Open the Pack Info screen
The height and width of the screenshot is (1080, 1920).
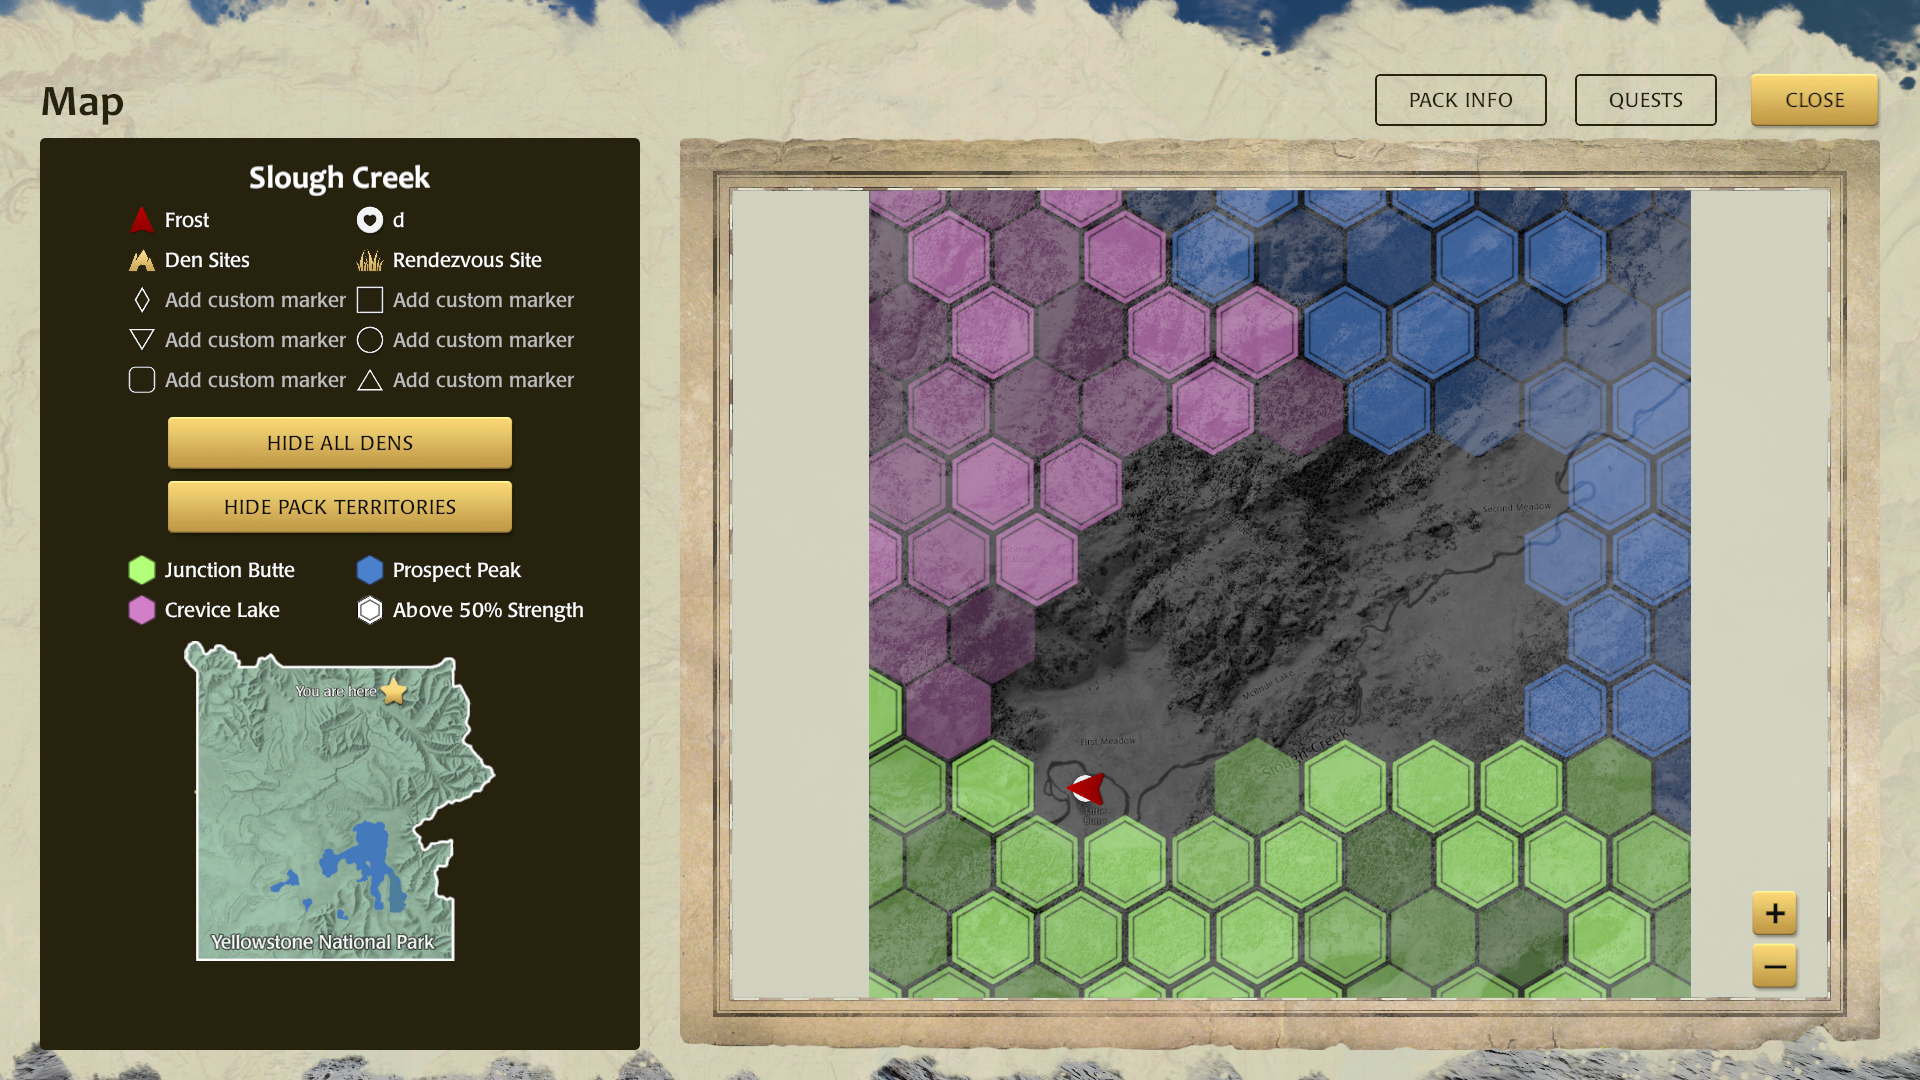pos(1460,100)
